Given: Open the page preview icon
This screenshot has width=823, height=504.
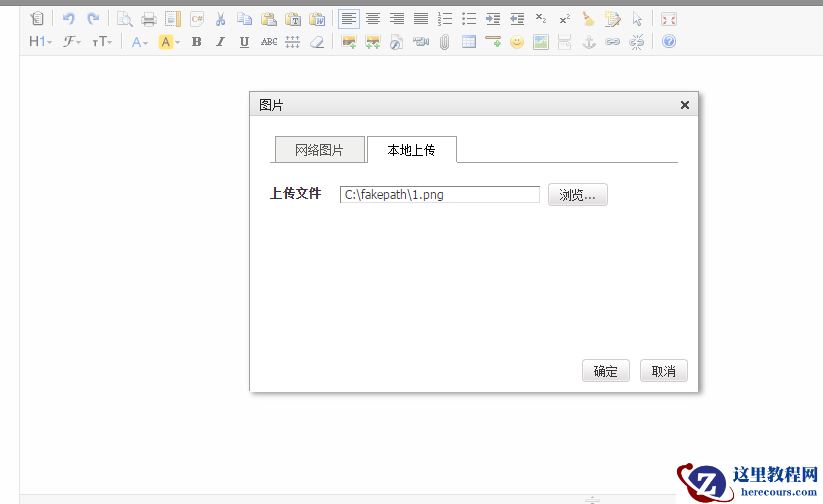Looking at the screenshot, I should (x=124, y=19).
